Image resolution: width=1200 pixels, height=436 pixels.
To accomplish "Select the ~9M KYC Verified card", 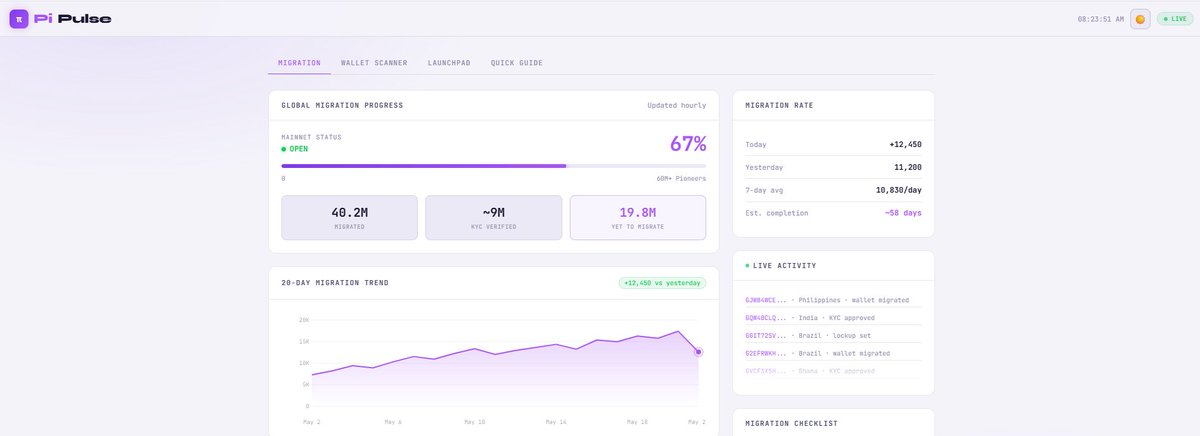I will coord(494,218).
